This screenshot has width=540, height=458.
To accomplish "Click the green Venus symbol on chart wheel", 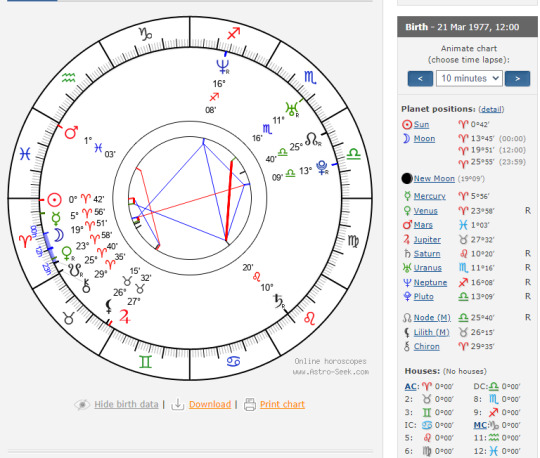I will (x=67, y=253).
